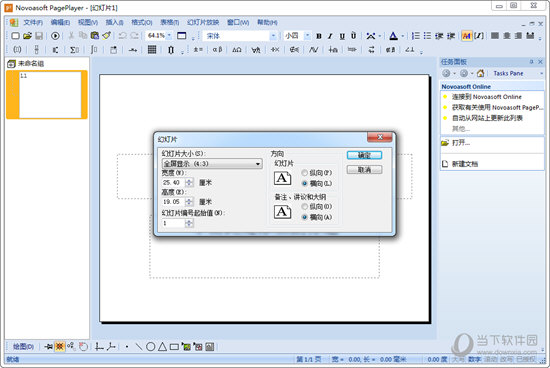Open the 文件(F) menu
The width and height of the screenshot is (550, 368).
coord(33,22)
